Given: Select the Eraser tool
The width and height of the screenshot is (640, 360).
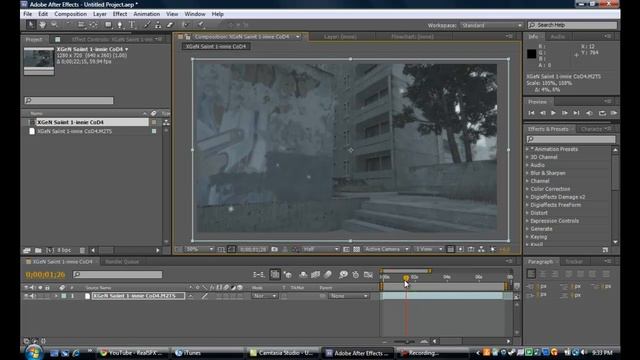Looking at the screenshot, I should (170, 25).
